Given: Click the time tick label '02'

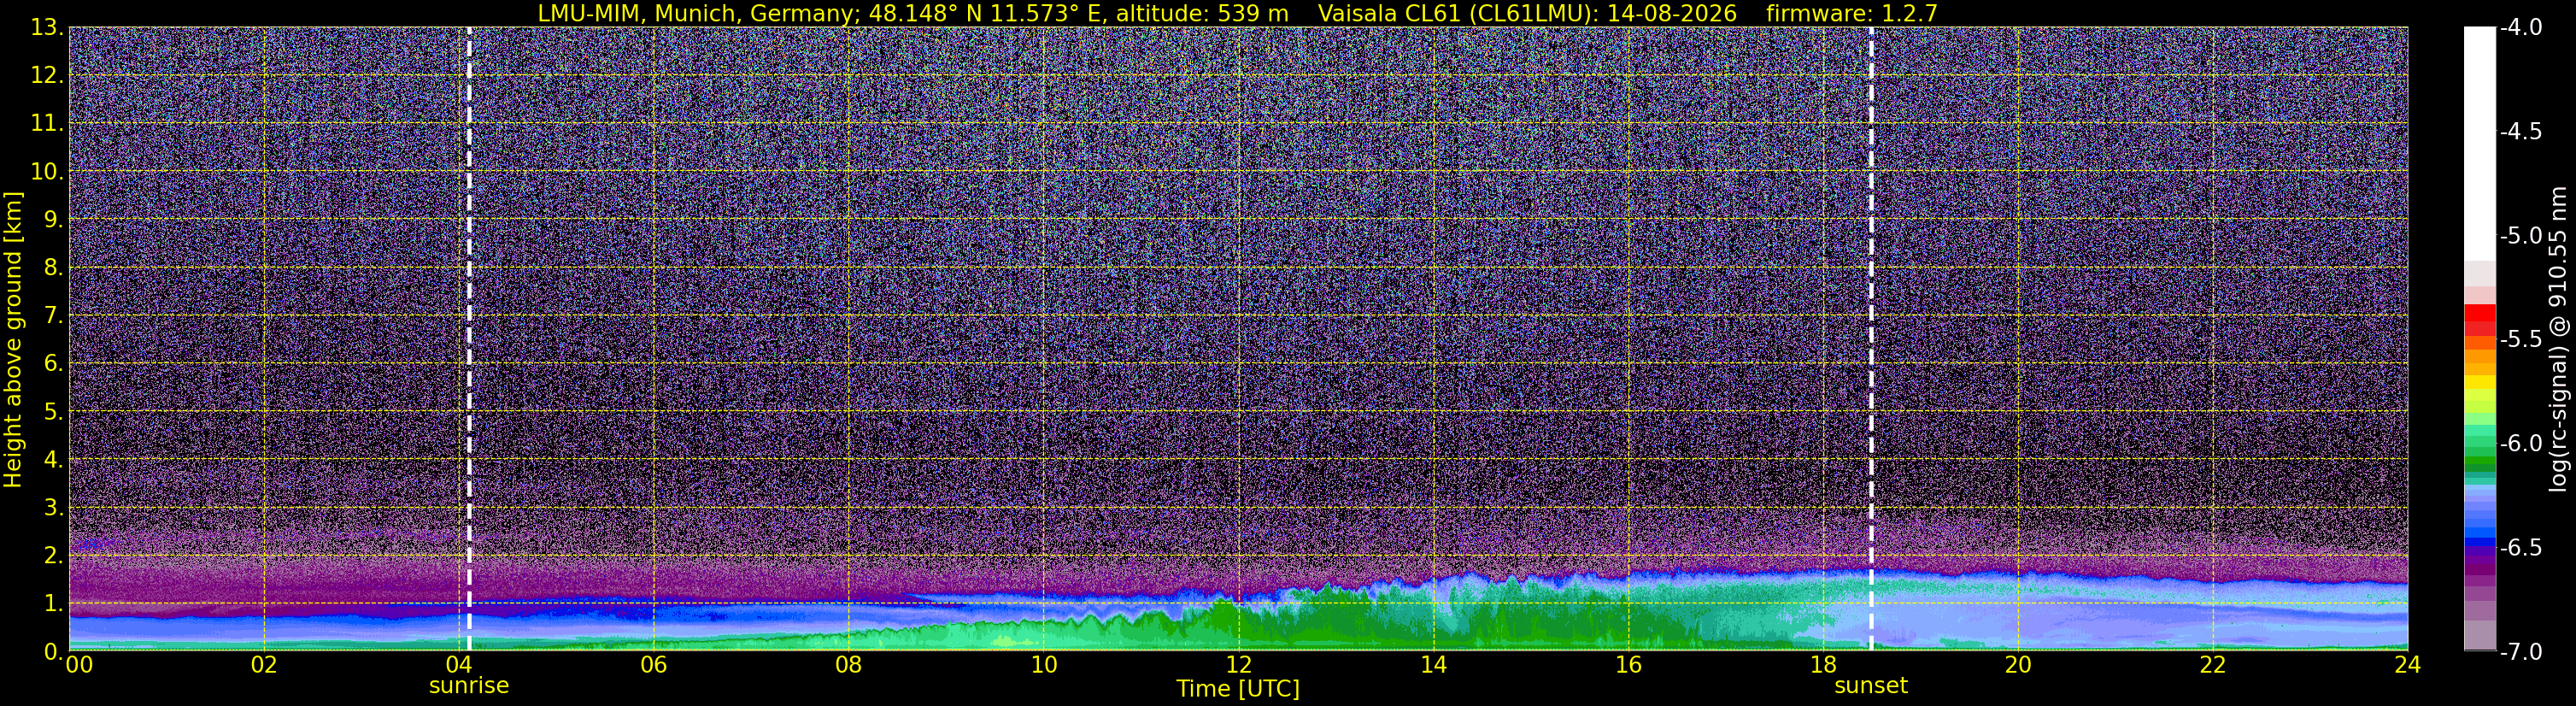Looking at the screenshot, I should click(264, 665).
